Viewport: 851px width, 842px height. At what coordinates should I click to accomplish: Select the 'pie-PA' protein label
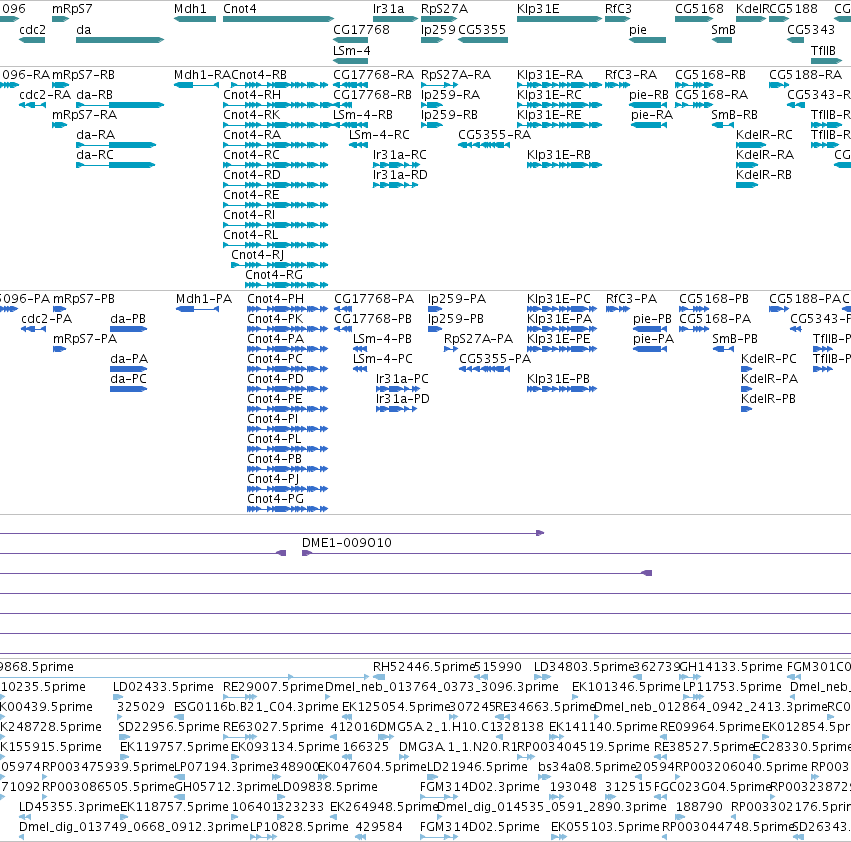pyautogui.click(x=653, y=339)
